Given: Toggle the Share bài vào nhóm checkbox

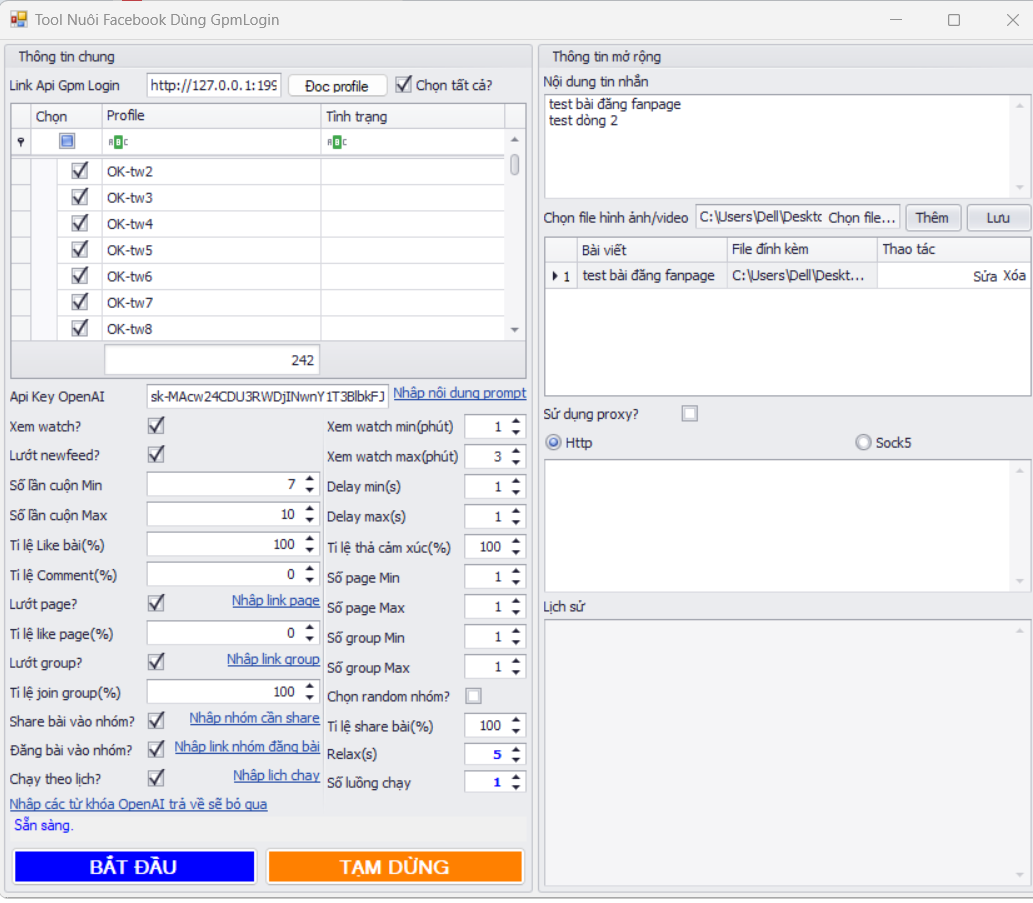Looking at the screenshot, I should [156, 721].
